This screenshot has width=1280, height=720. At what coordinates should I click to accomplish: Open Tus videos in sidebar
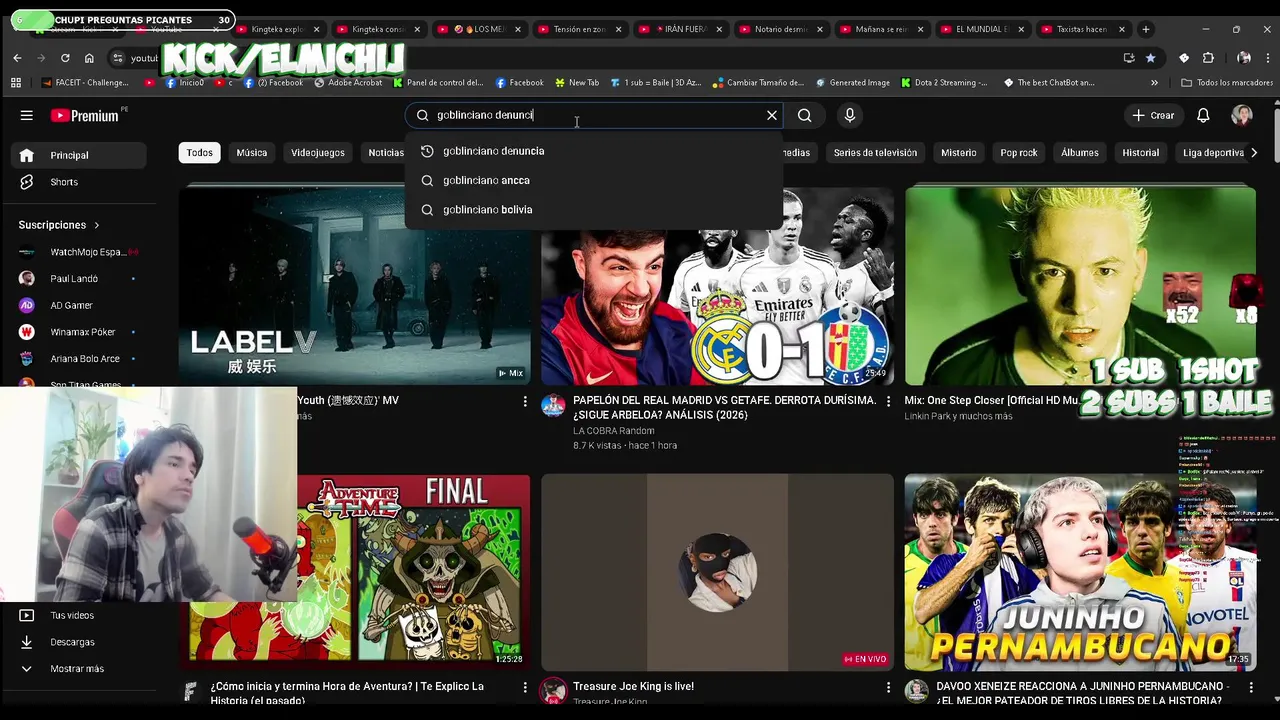point(78,615)
